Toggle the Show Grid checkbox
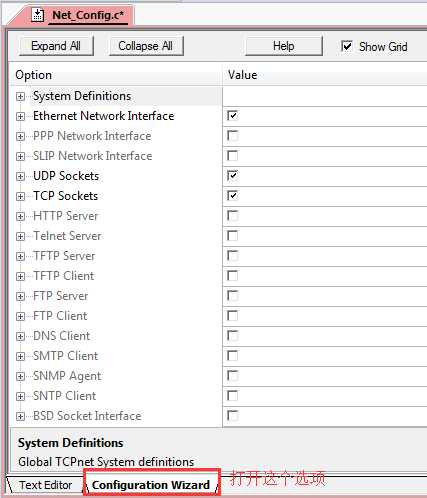This screenshot has width=427, height=498. (347, 46)
